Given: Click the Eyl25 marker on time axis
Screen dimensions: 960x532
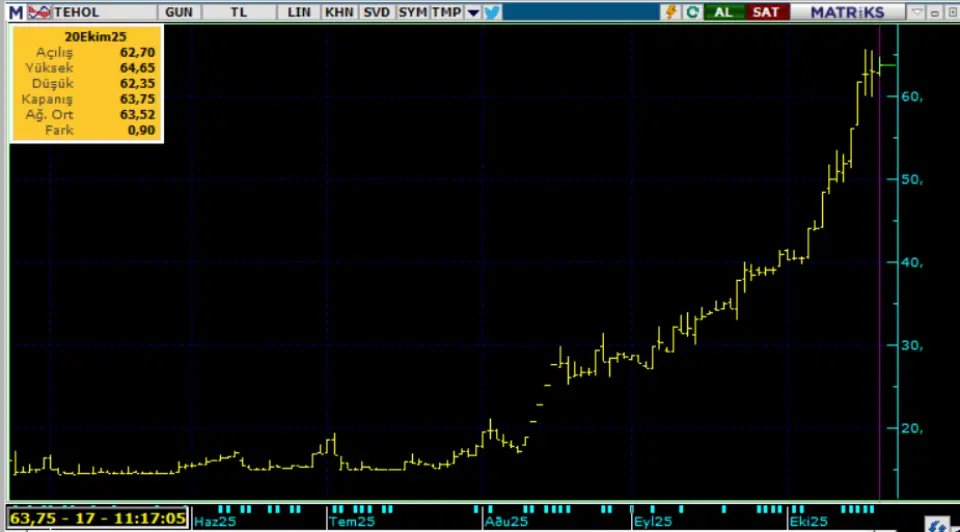Looking at the screenshot, I should (653, 521).
